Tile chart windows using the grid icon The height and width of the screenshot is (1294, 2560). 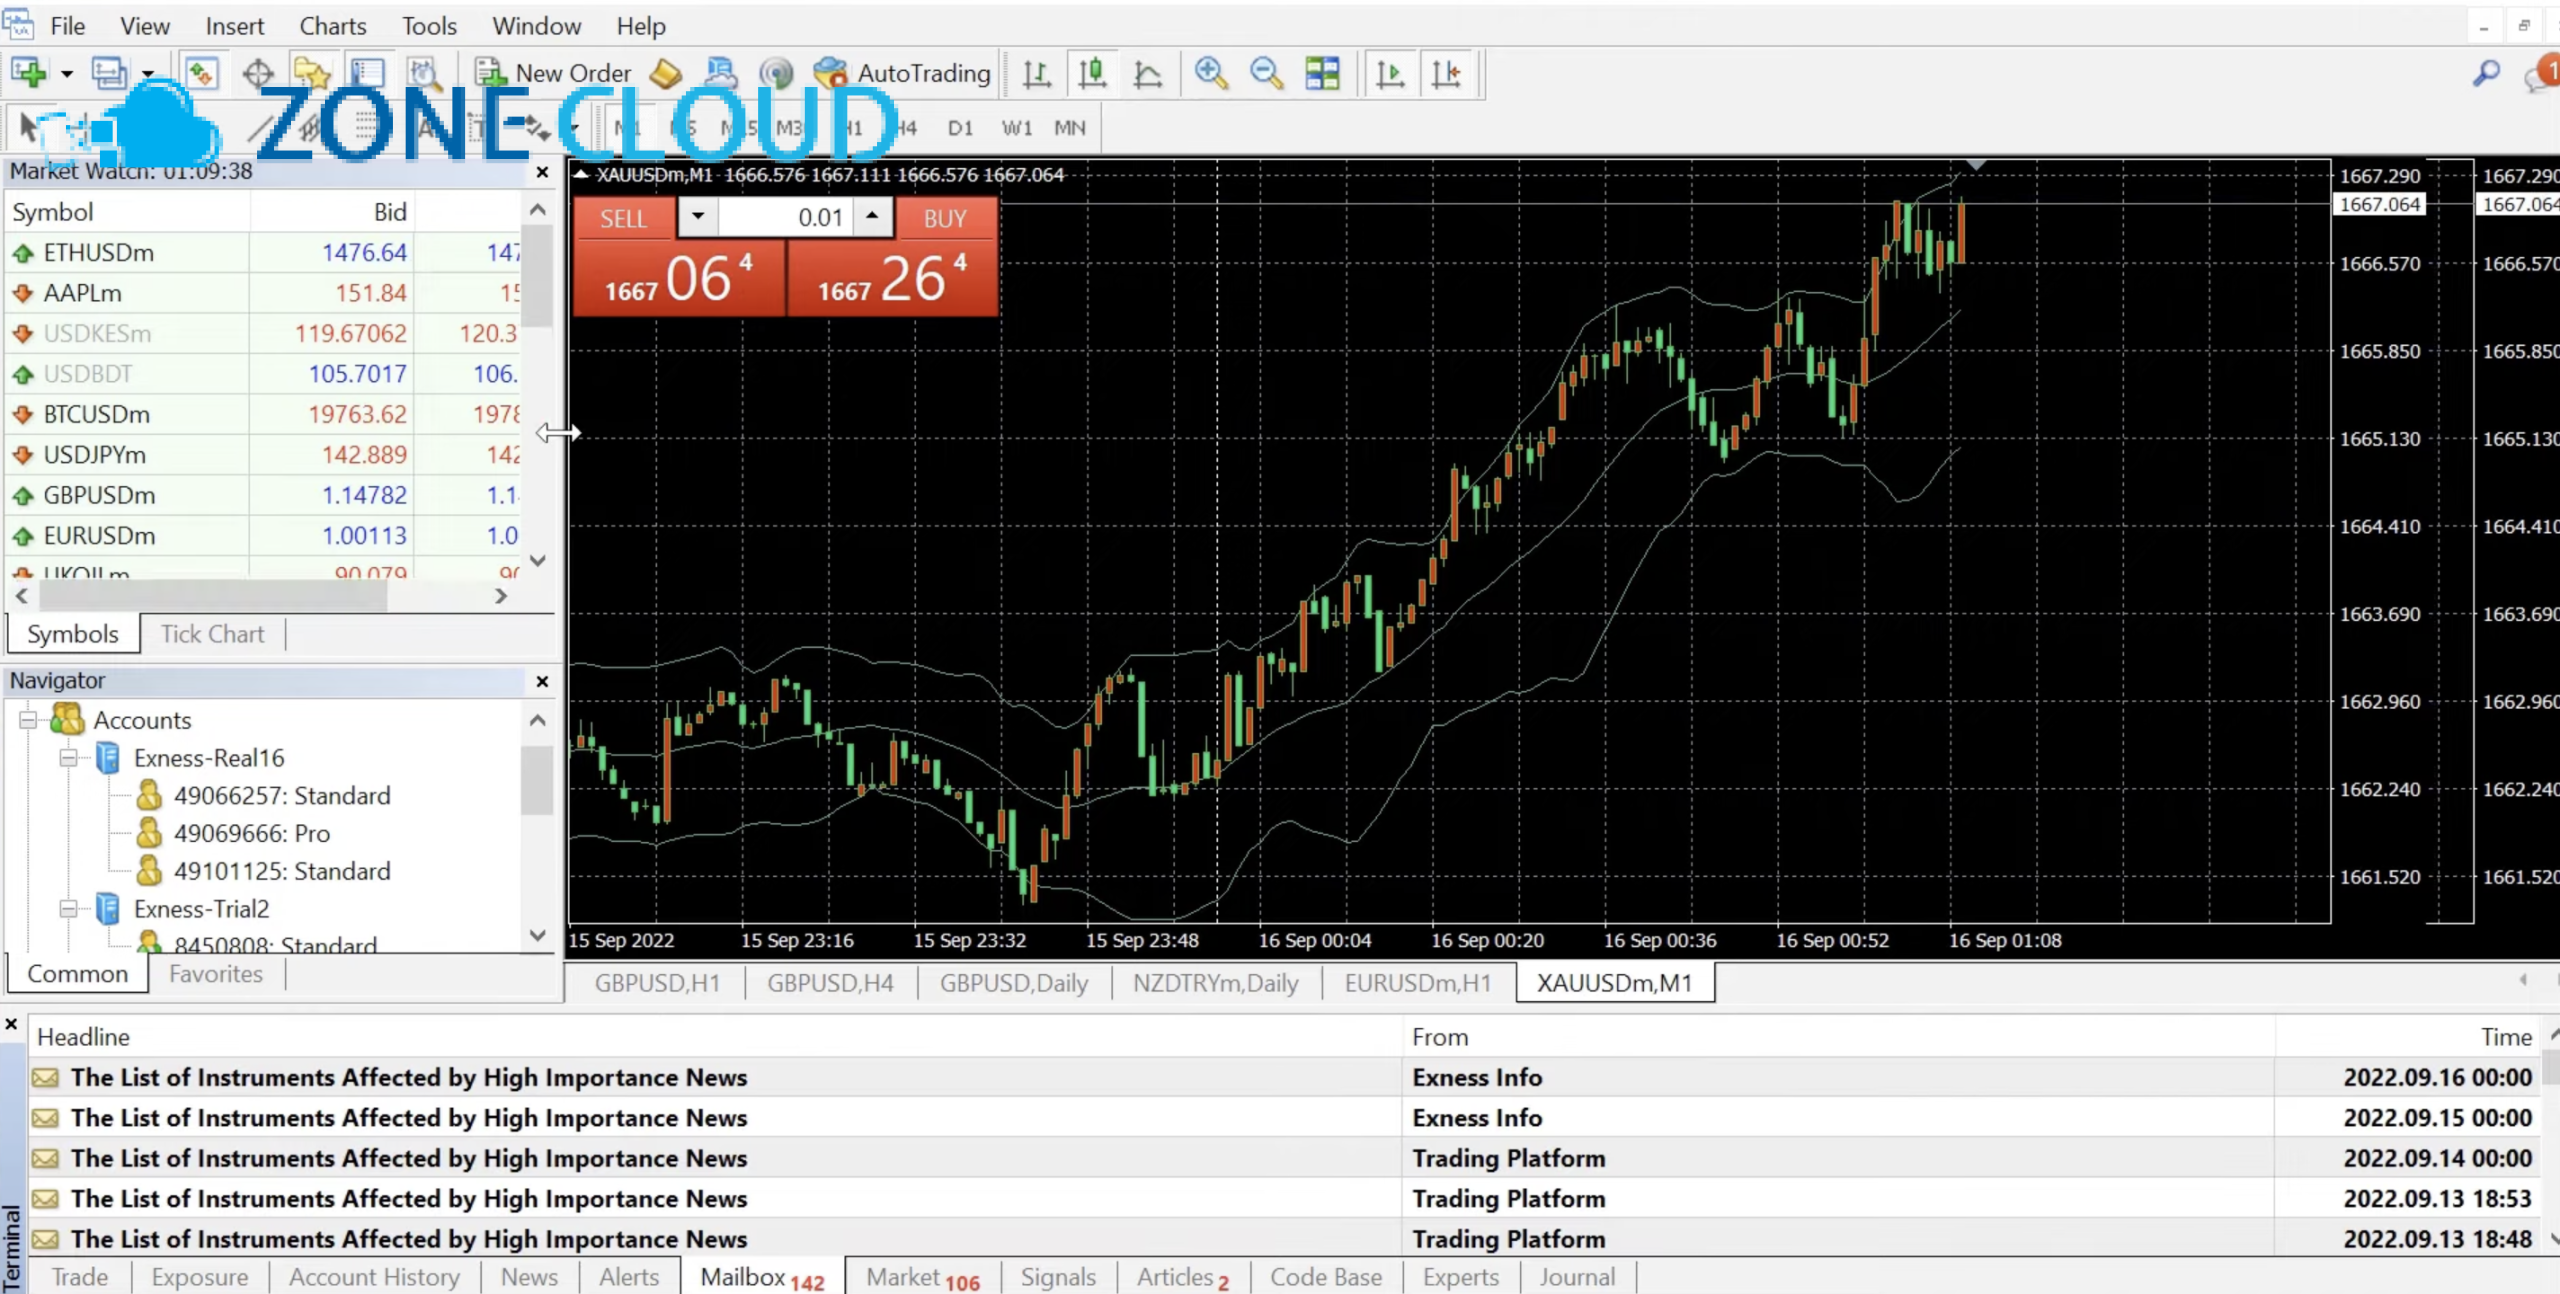(1322, 73)
